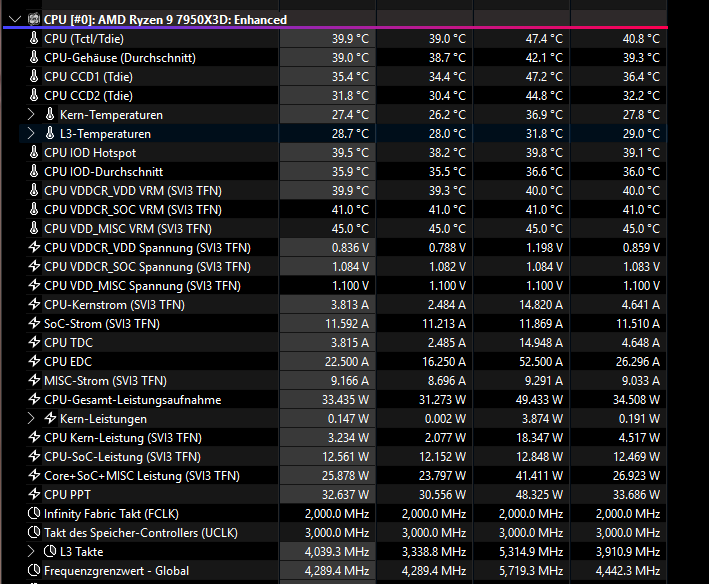Click bolt icon beside SoC-Strom (SVI3 TFN)
This screenshot has height=584, width=709.
[x=34, y=323]
